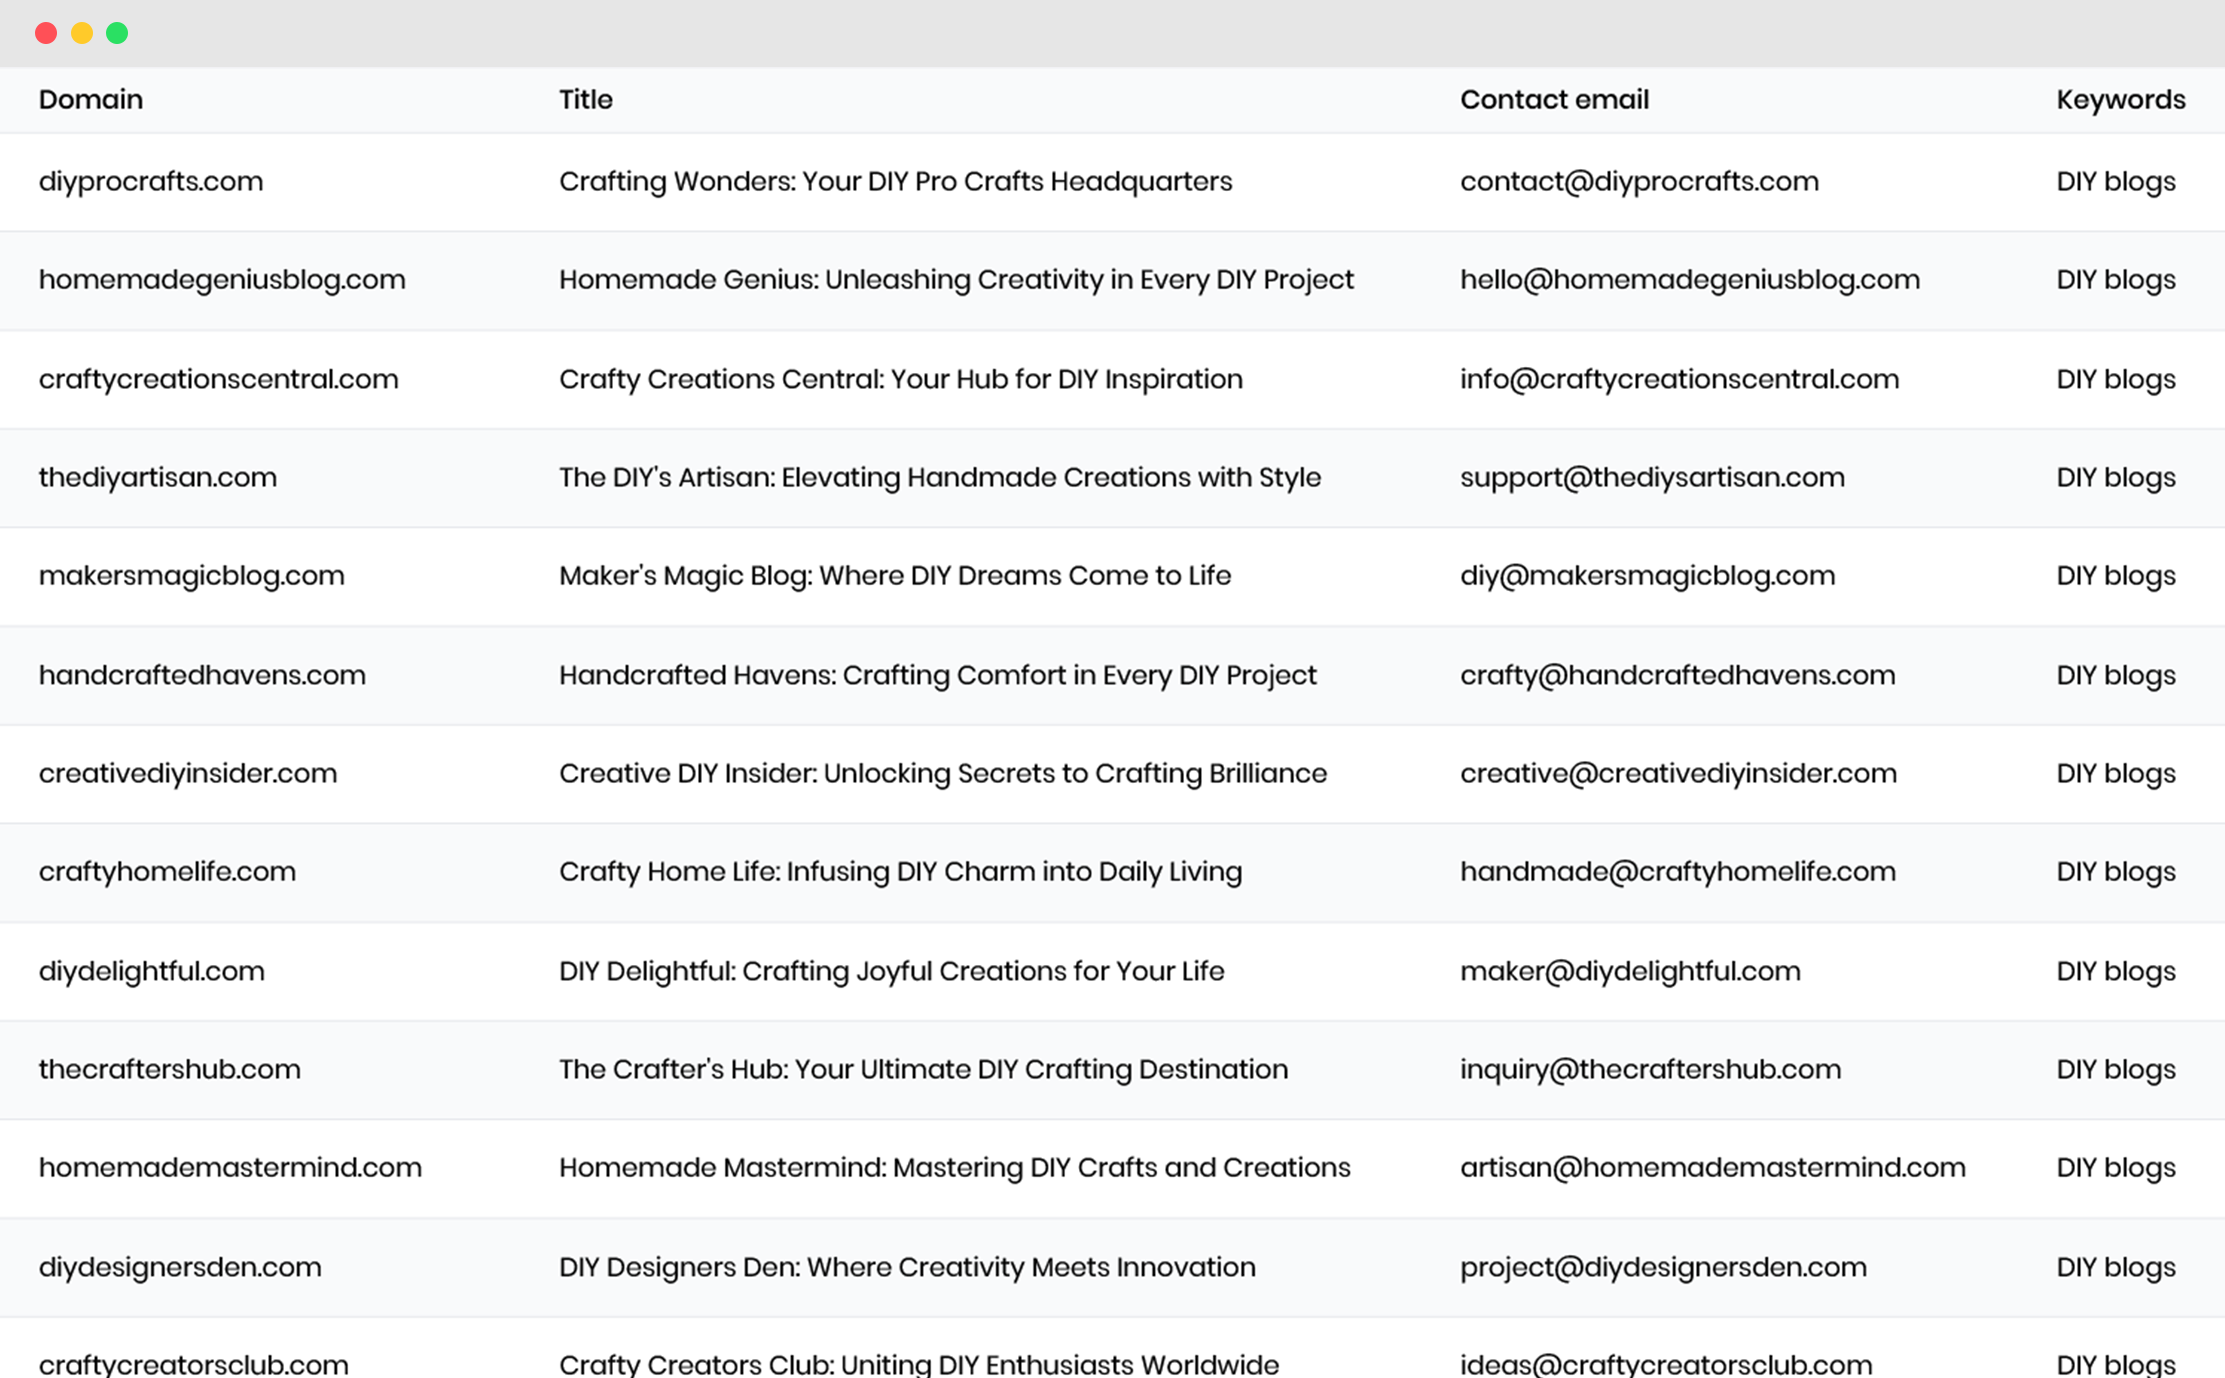
Task: Click title 'Crafting Wonders: Your DIY Pro Crafts Headquarters'
Action: (x=896, y=182)
